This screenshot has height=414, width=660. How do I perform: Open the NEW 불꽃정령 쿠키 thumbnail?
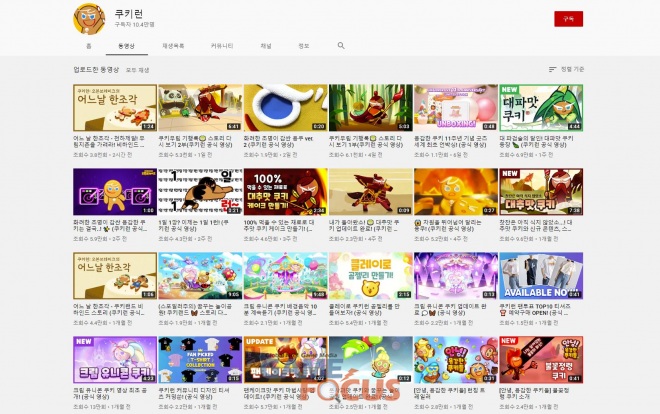541,360
